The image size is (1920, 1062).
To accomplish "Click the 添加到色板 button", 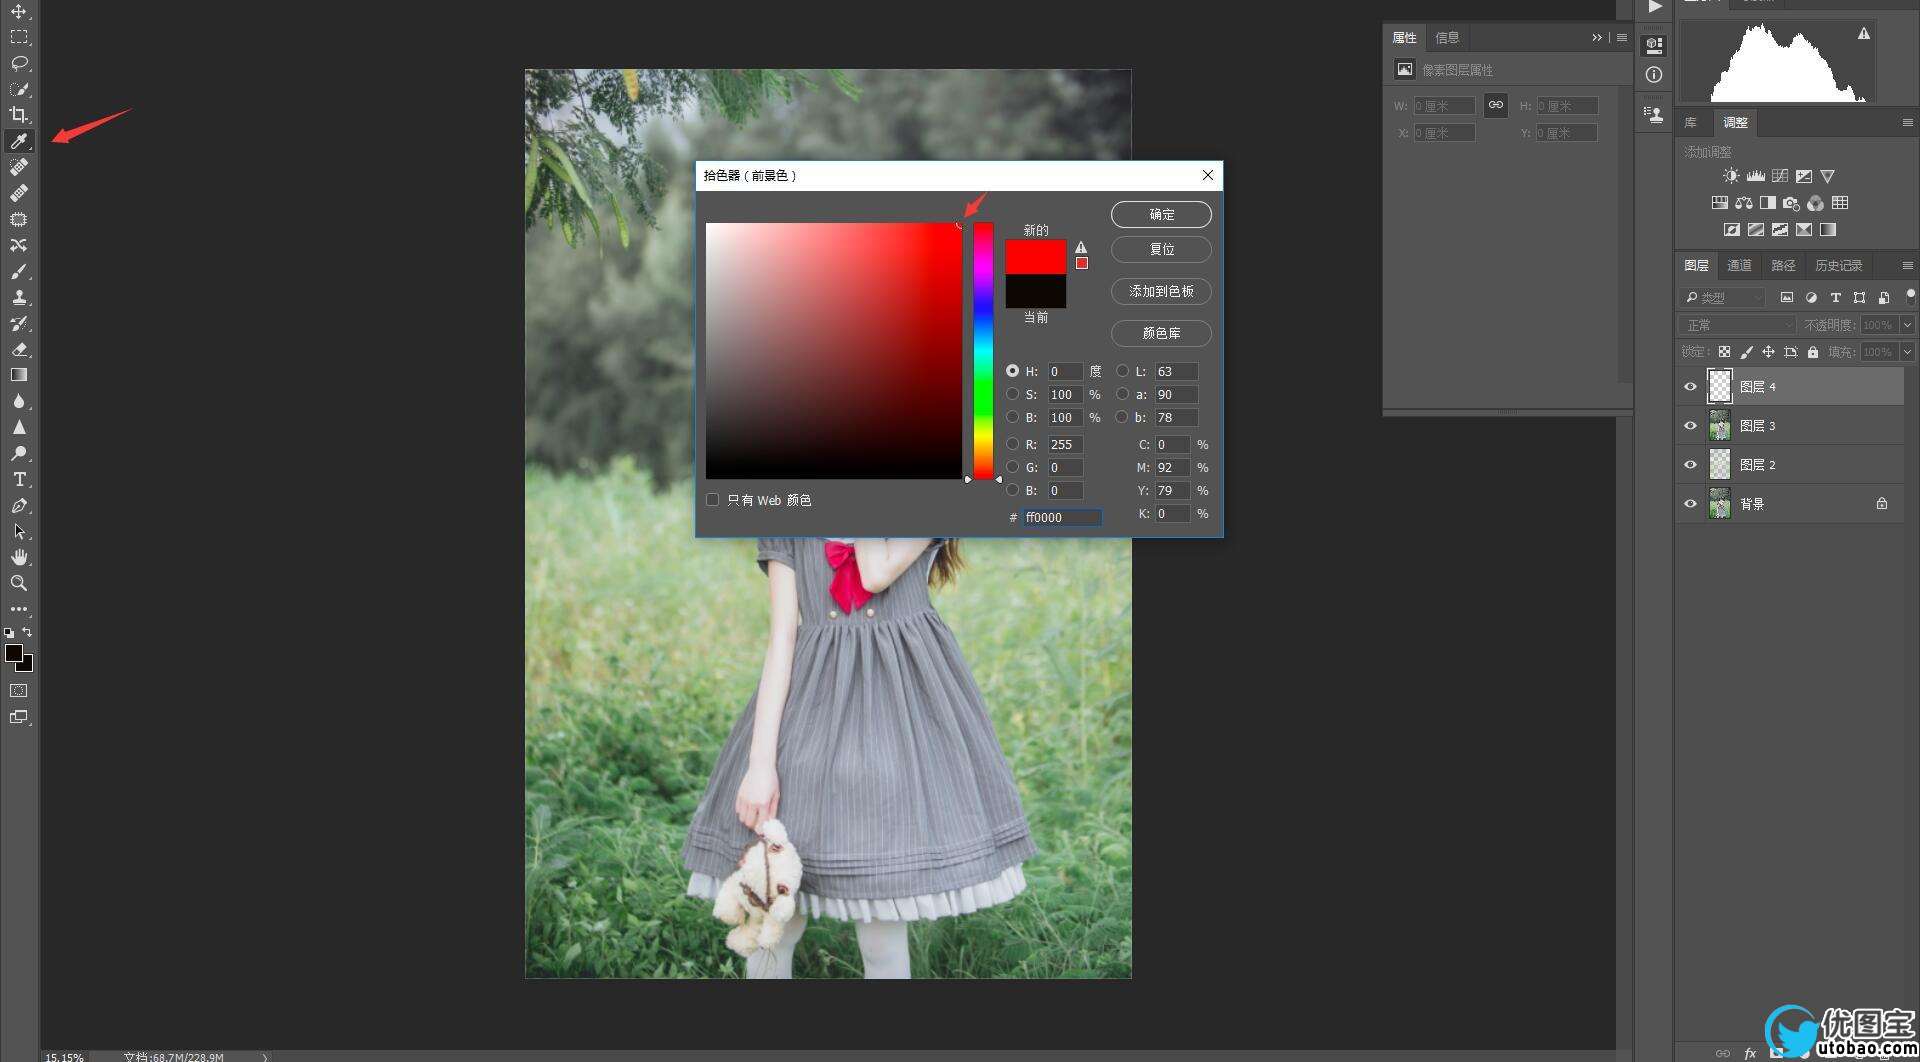I will click(1161, 291).
